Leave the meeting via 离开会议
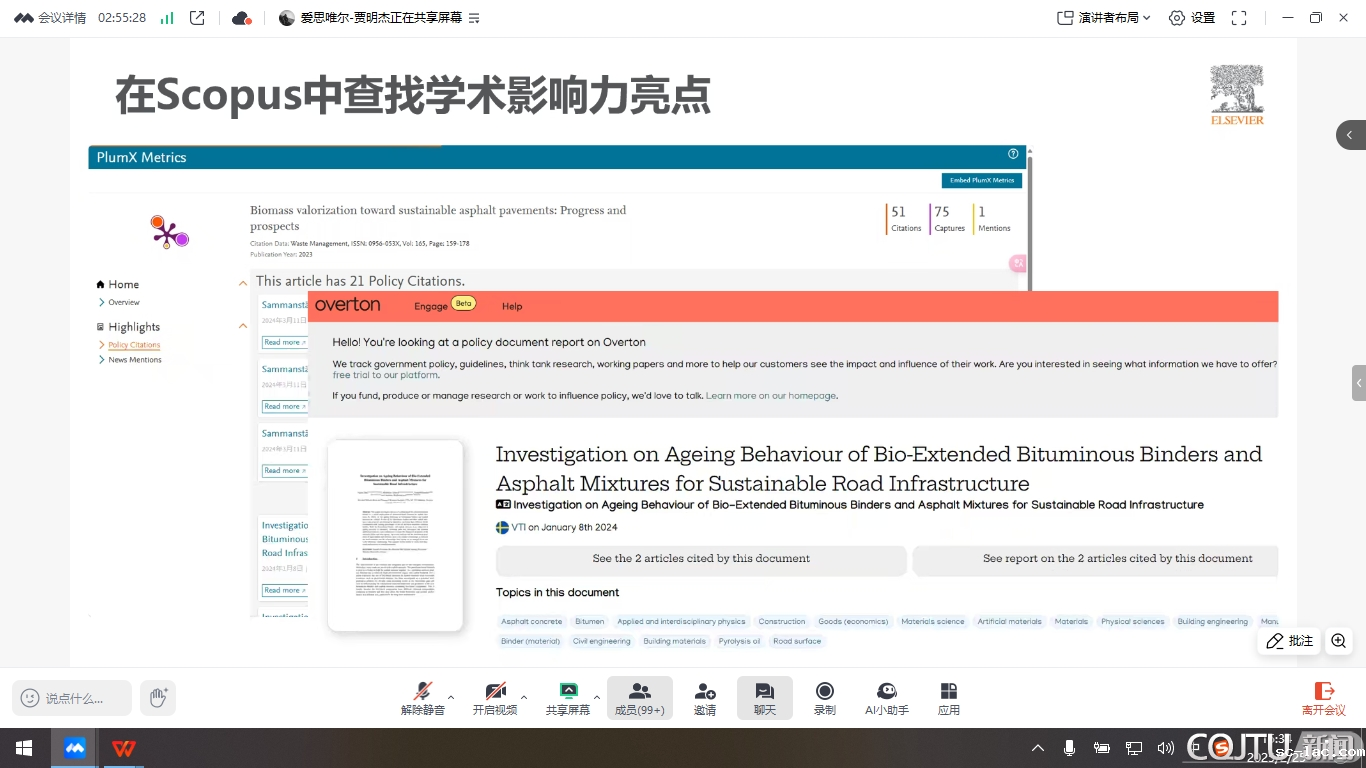The image size is (1366, 768). point(1323,698)
